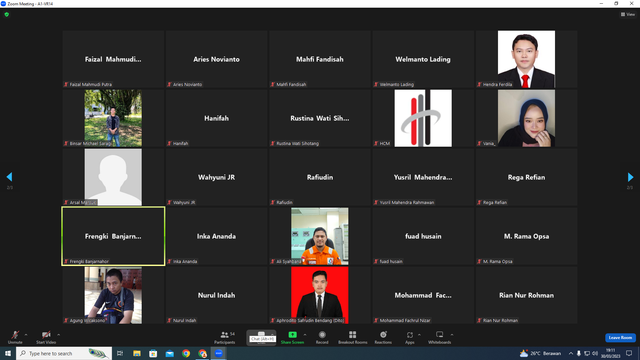The width and height of the screenshot is (640, 360).
Task: Click Welmanto Lading name tile
Action: 423,59
